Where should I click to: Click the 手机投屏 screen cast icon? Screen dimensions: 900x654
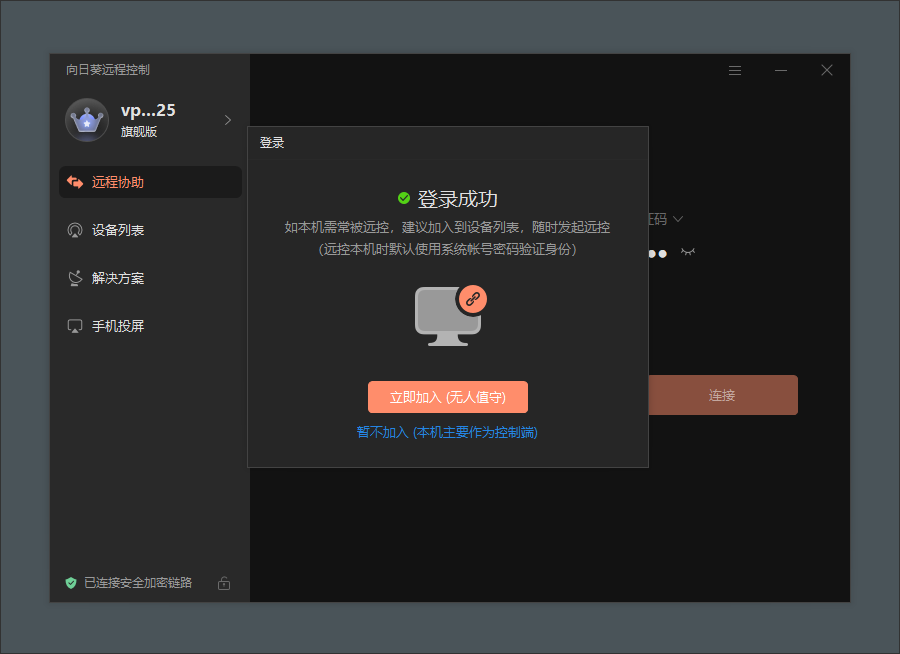(x=75, y=326)
